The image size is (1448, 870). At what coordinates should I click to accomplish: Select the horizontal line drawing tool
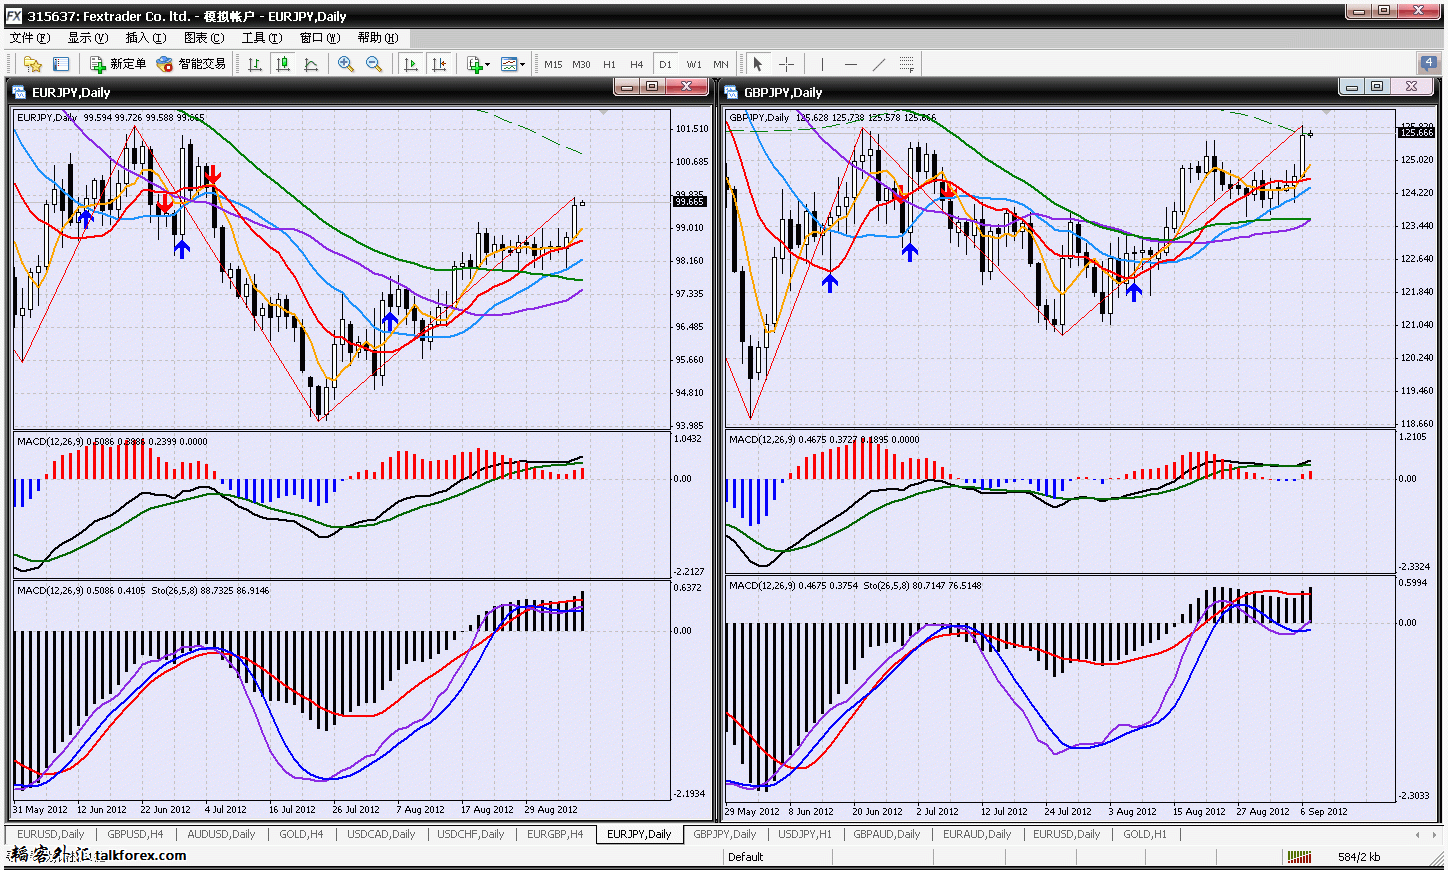point(851,64)
